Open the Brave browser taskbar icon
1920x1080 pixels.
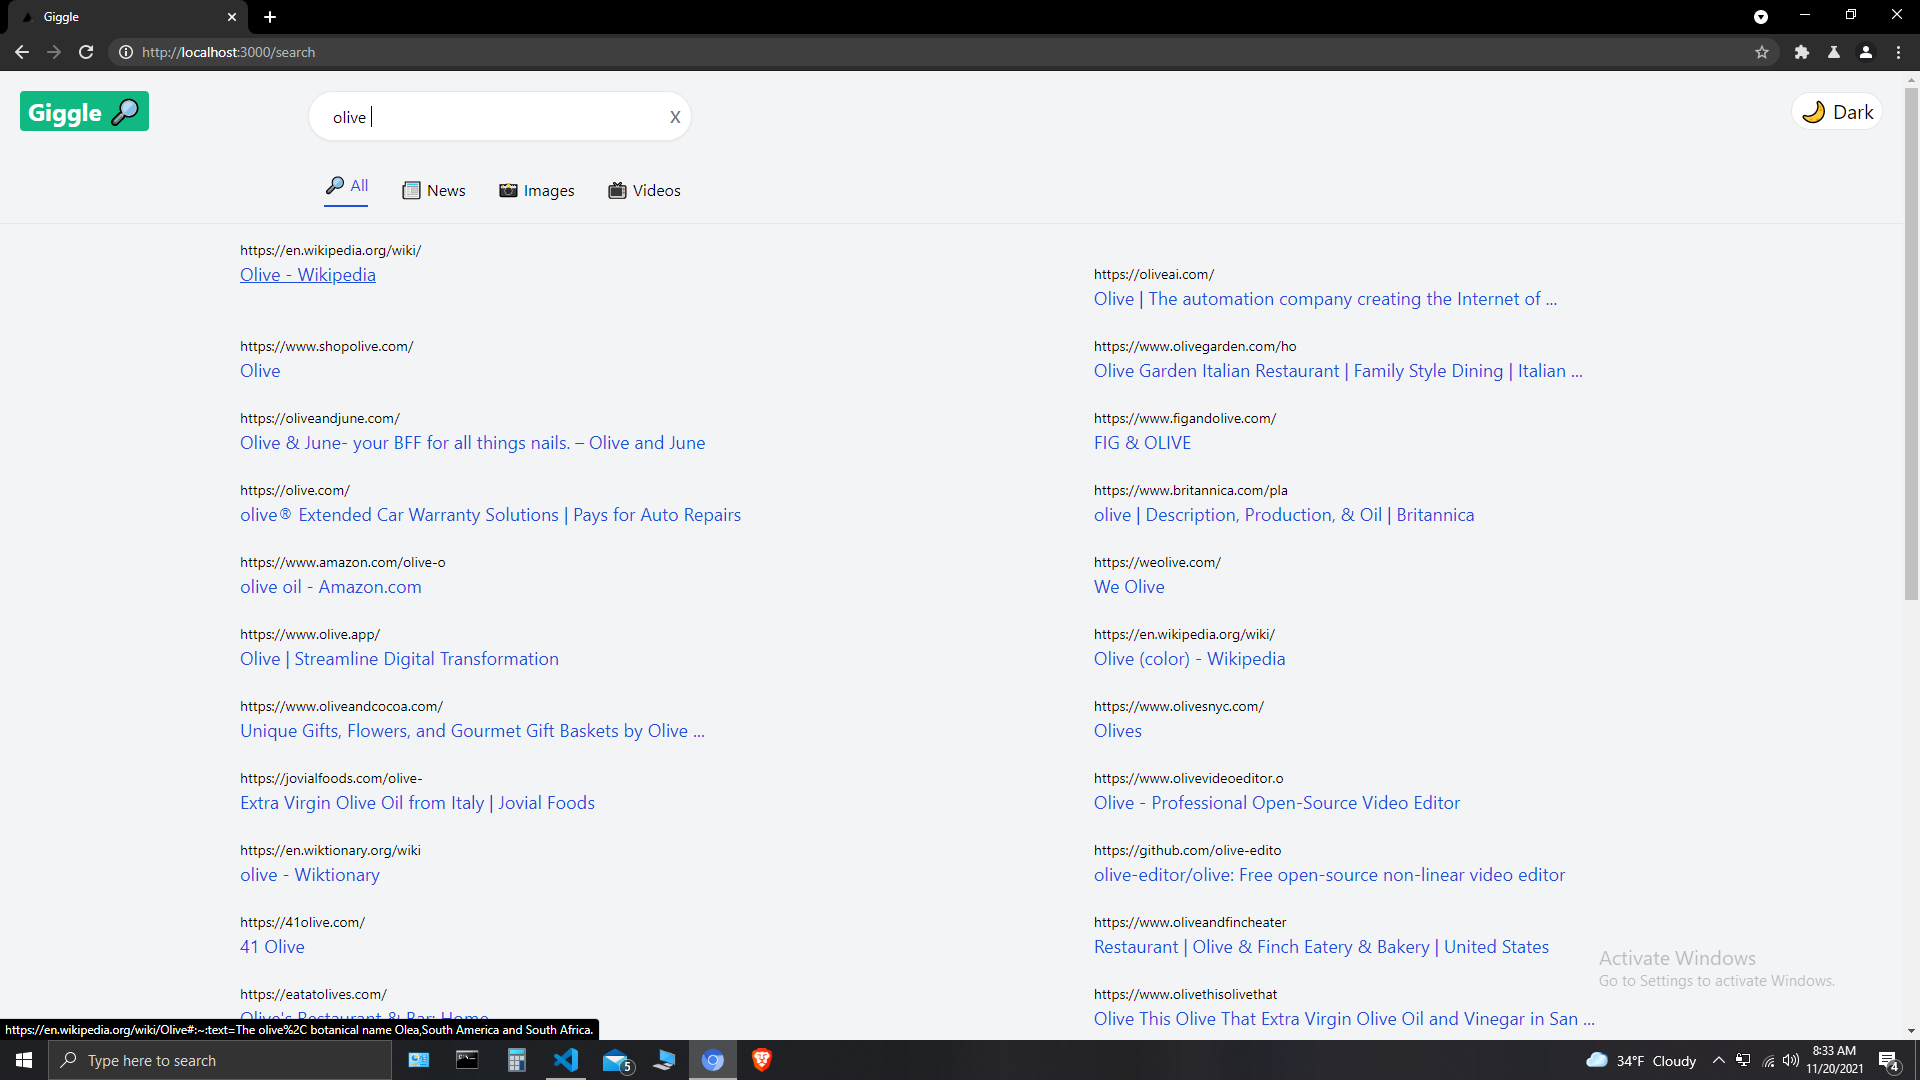click(762, 1060)
